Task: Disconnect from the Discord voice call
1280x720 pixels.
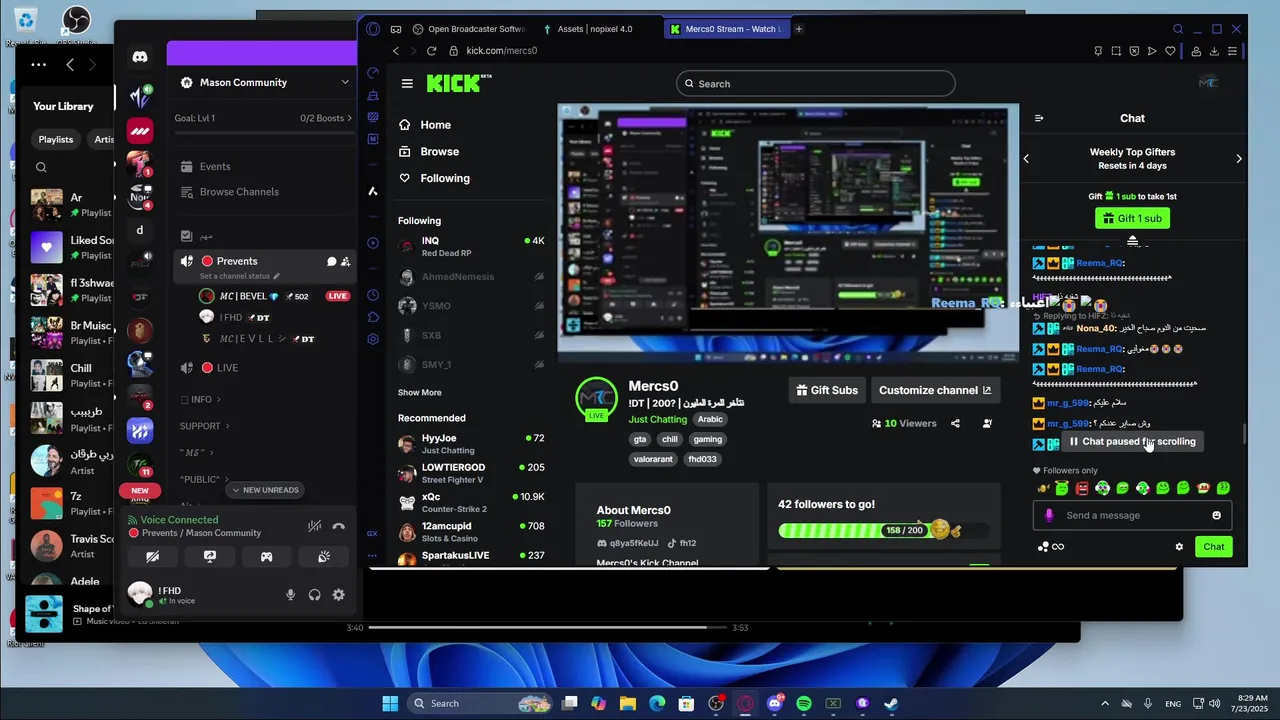Action: 339,526
